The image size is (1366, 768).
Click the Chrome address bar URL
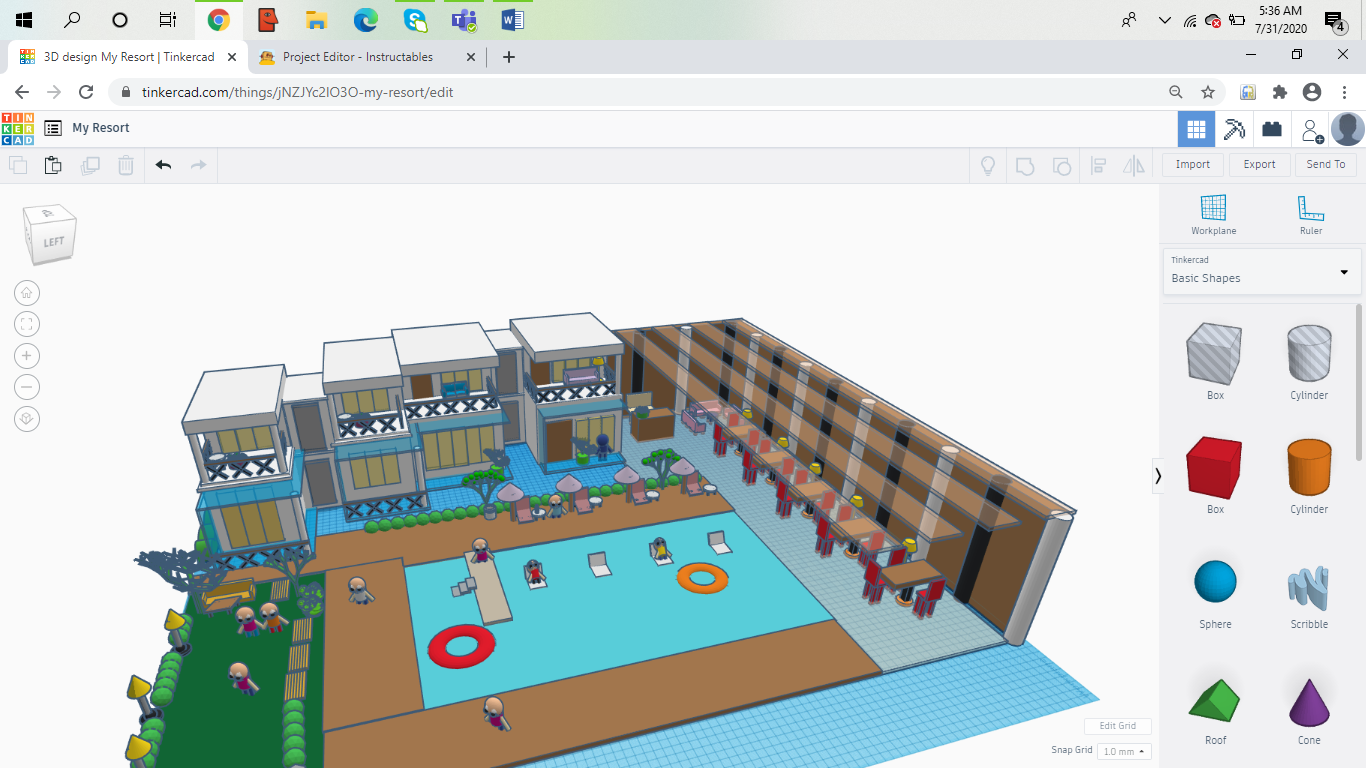(298, 92)
